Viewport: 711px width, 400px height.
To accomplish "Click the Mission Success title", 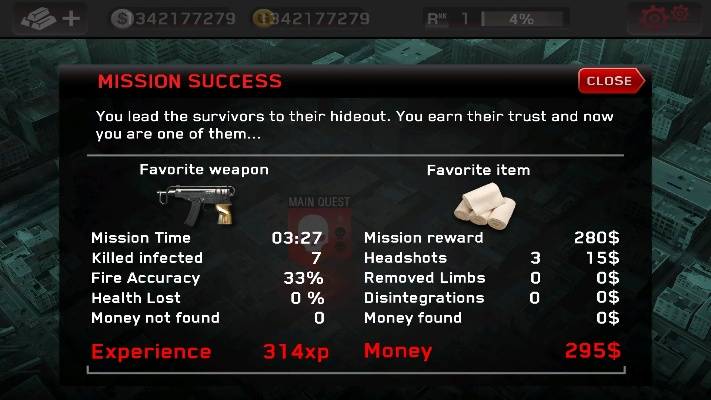I will (x=190, y=81).
